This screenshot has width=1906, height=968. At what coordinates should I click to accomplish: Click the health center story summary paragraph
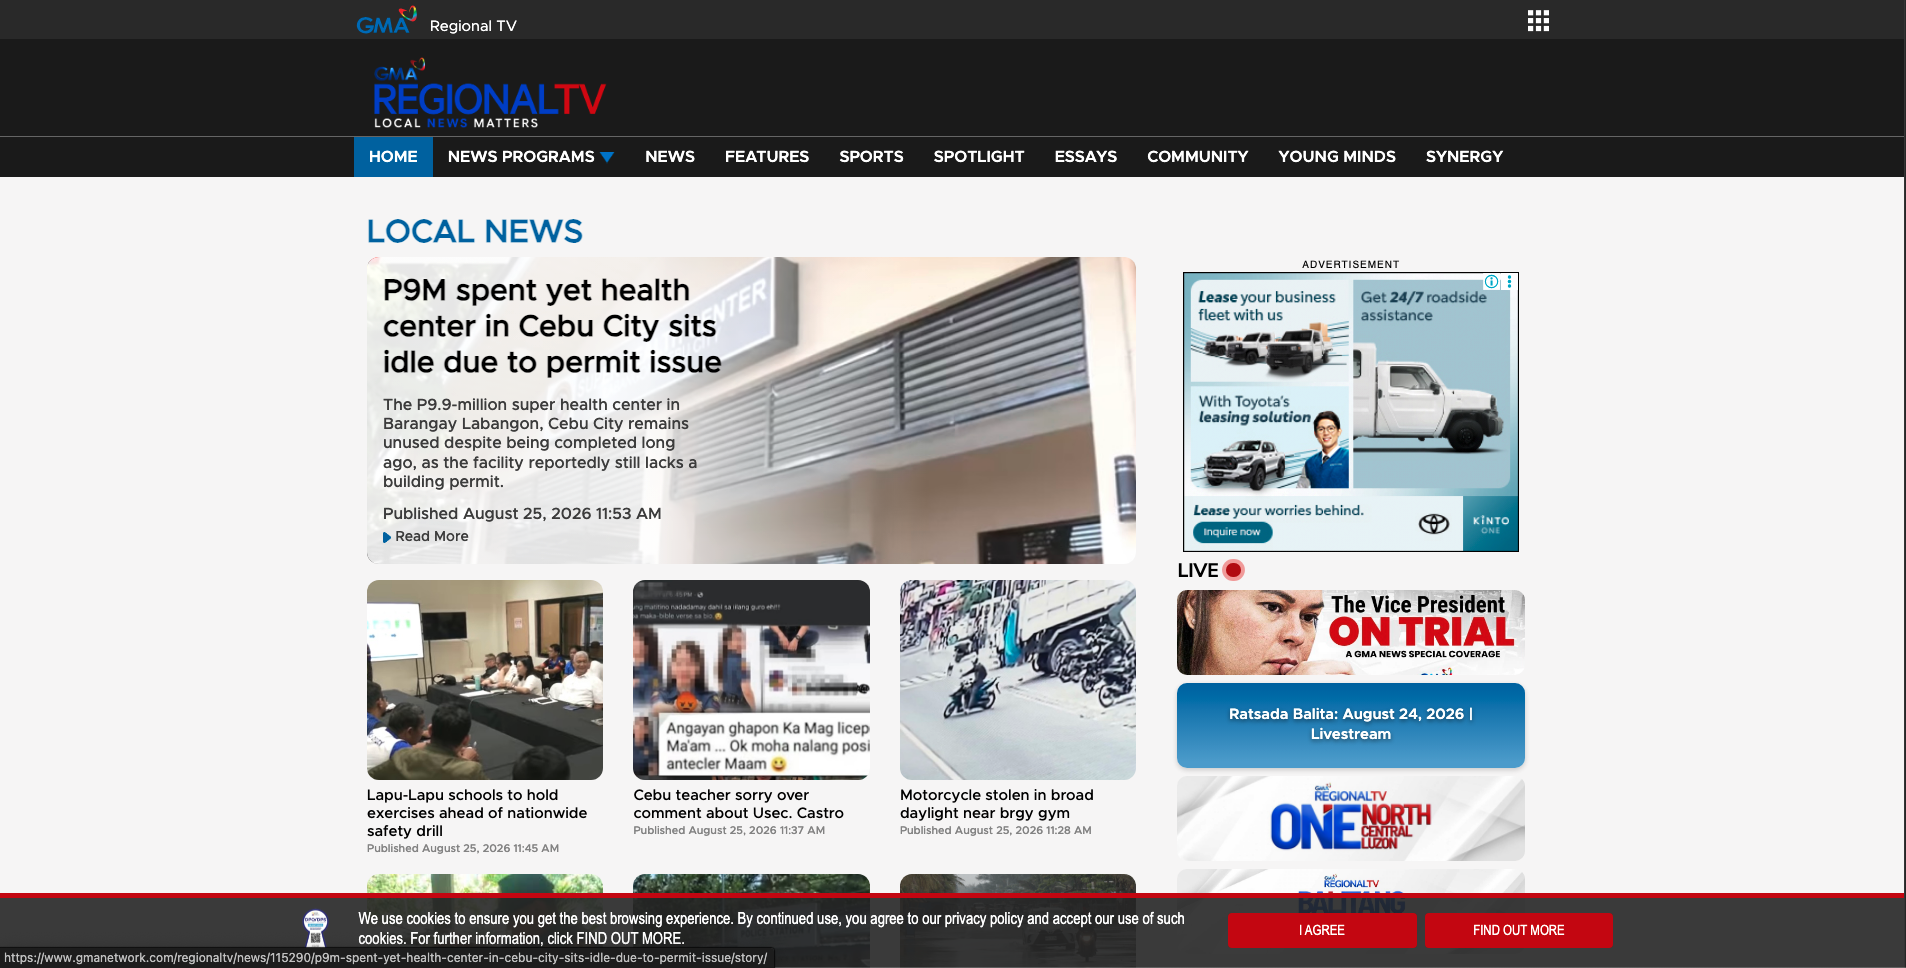click(x=540, y=443)
